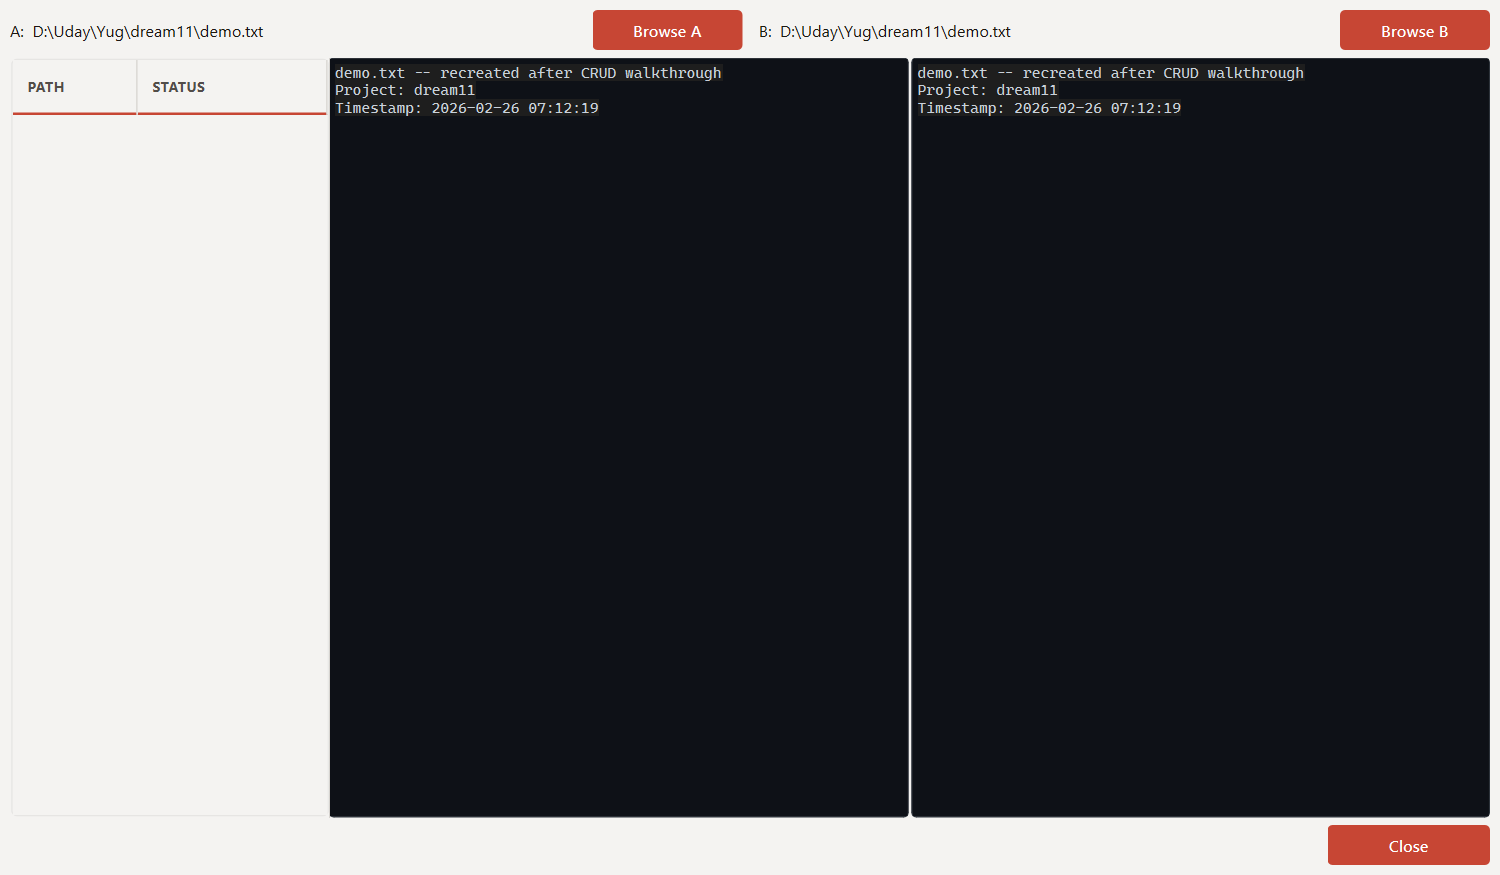Click the word "walkthrough" in the right pane

click(1255, 73)
